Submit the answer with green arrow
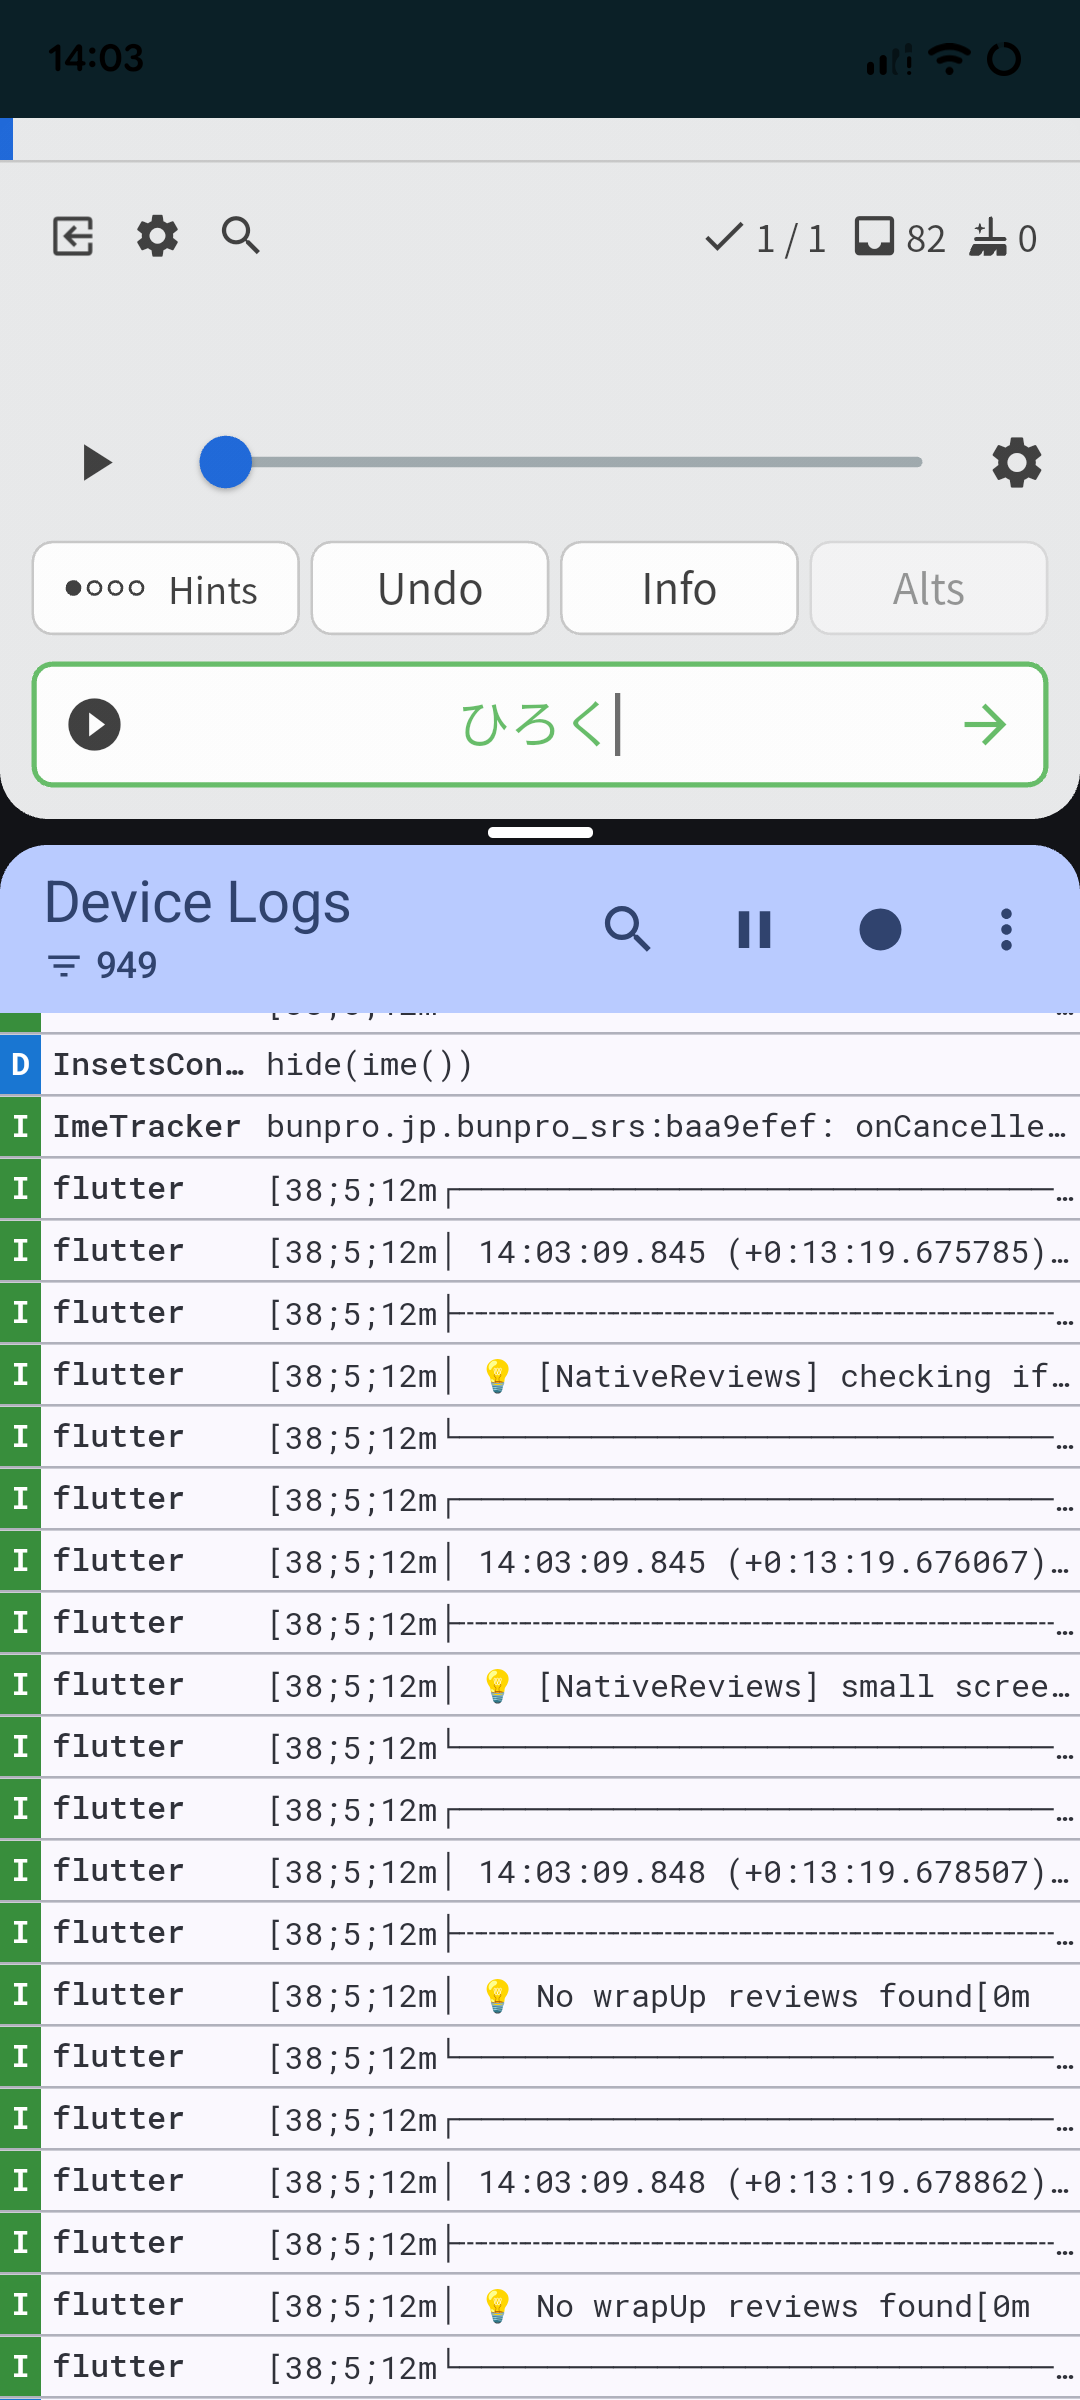The image size is (1080, 2400). (x=985, y=725)
